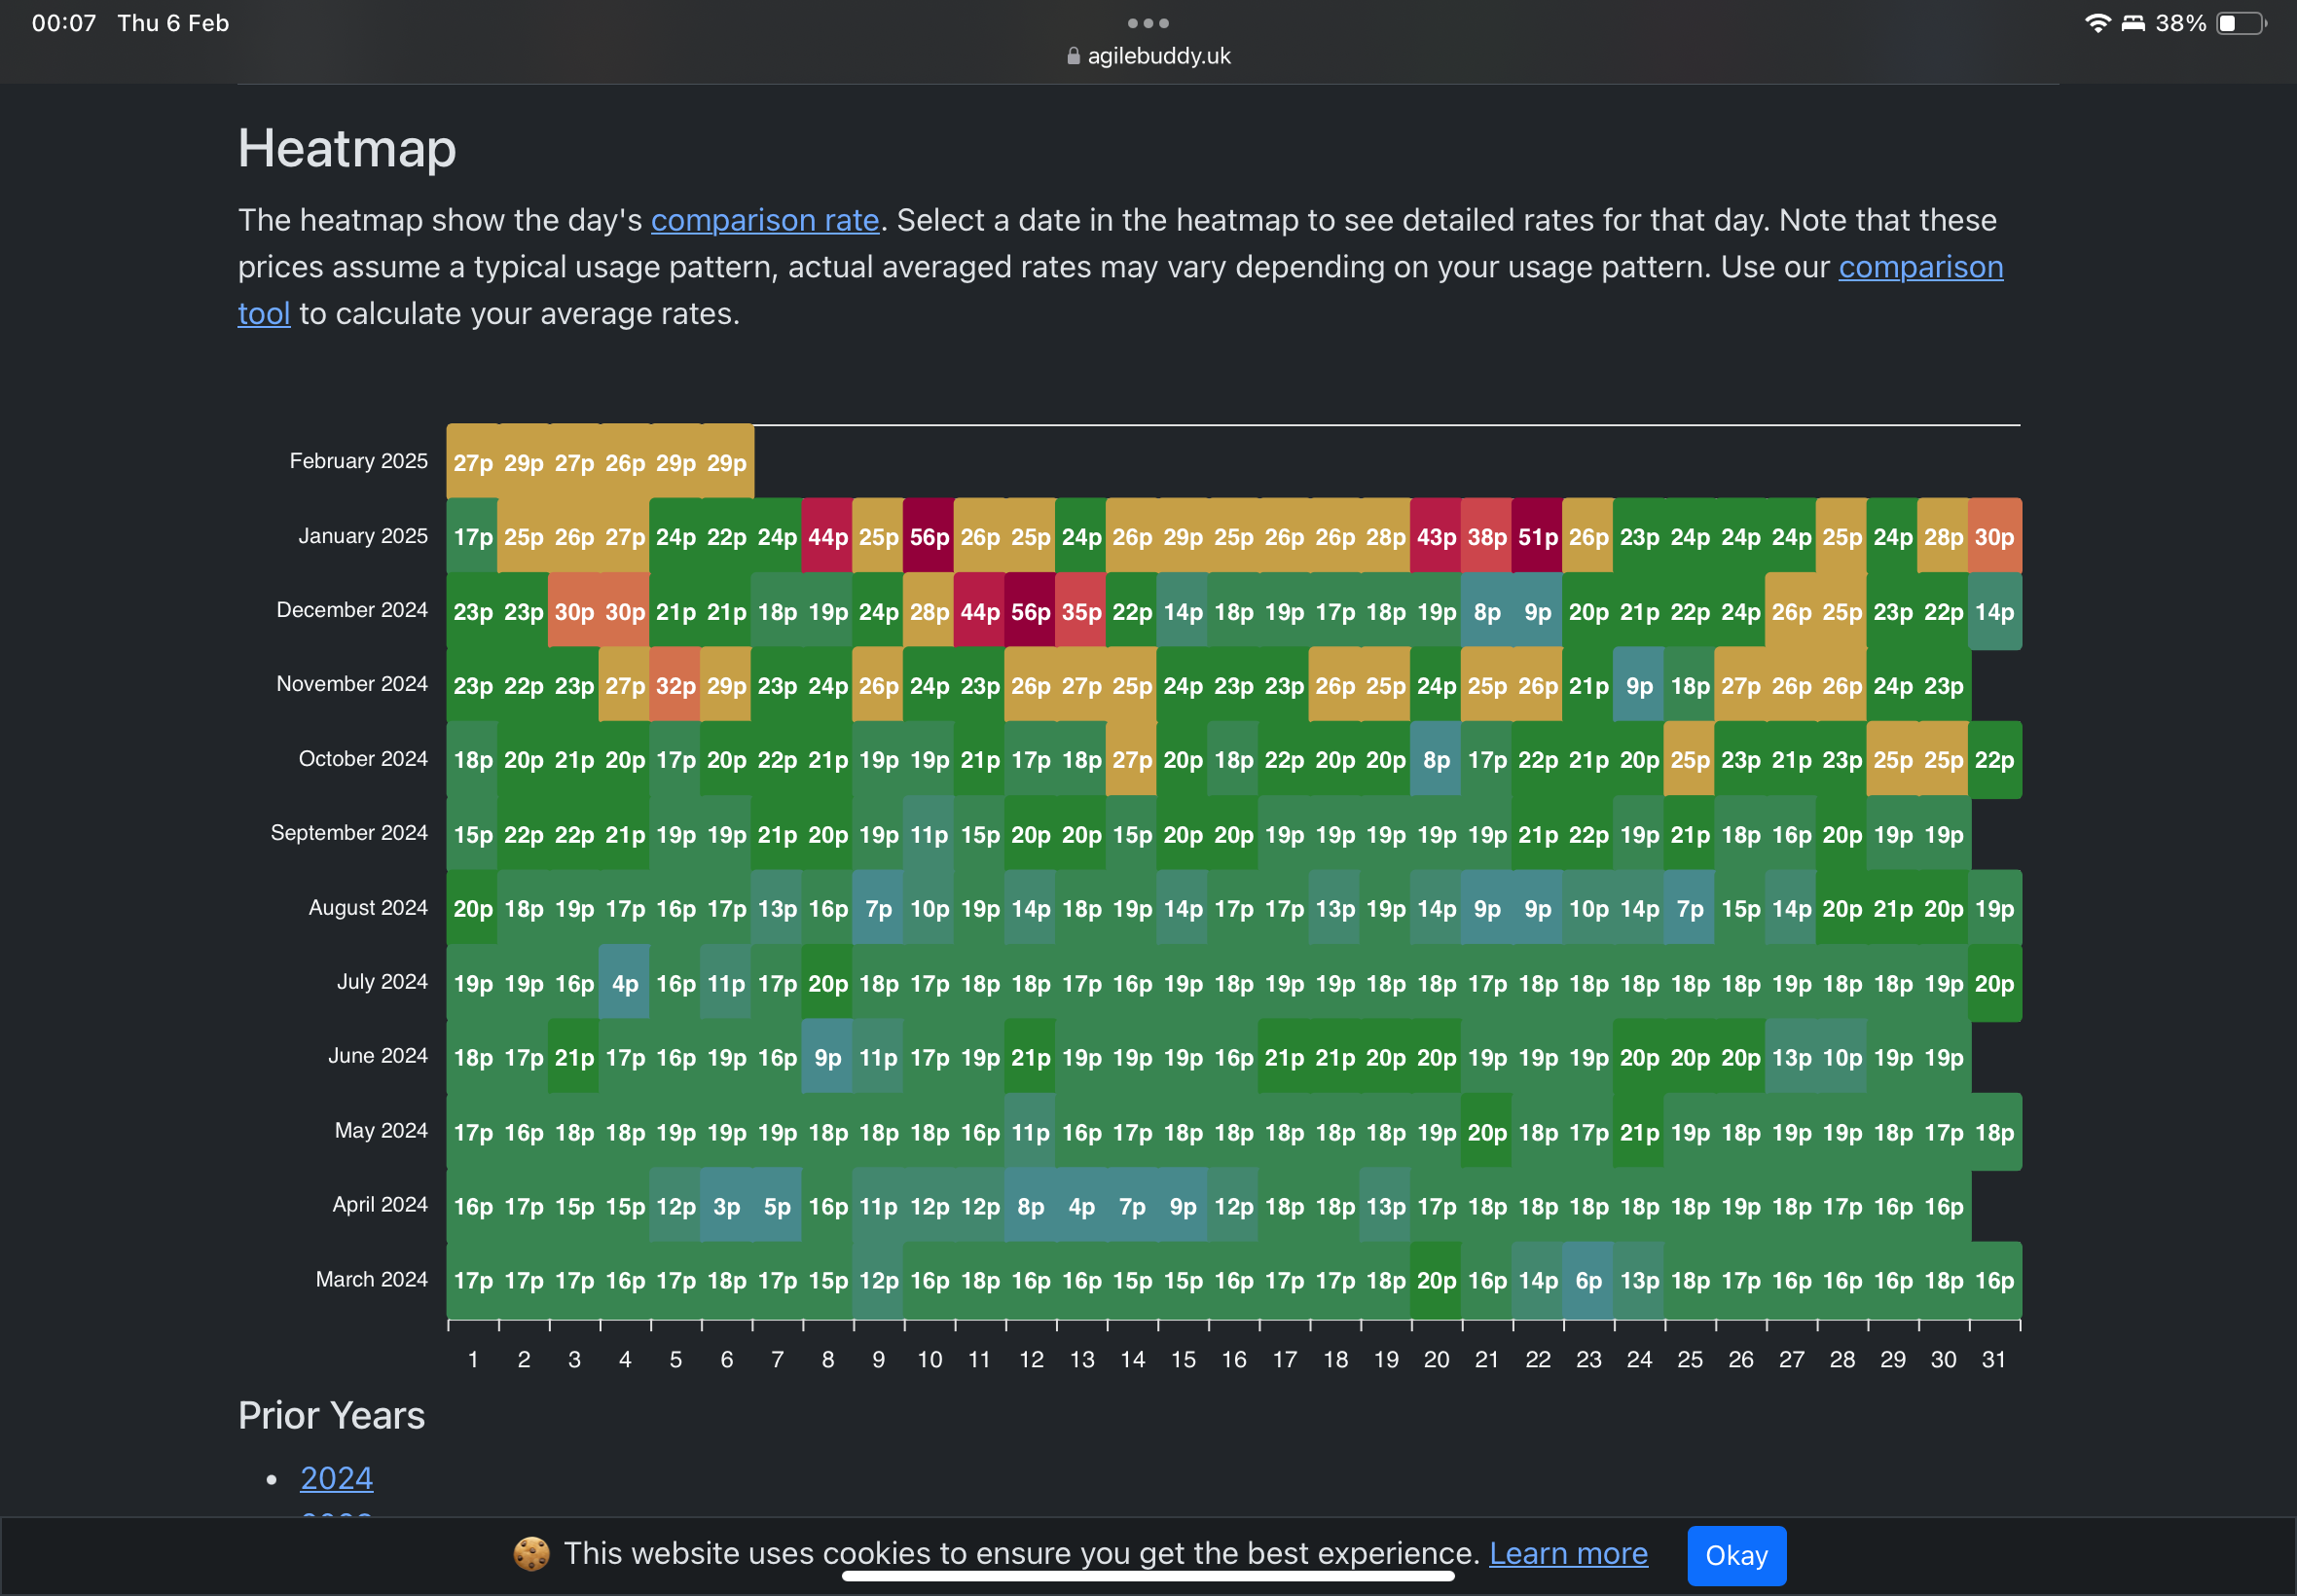
Task: Select the 4p cell in July 2024
Action: [x=625, y=983]
